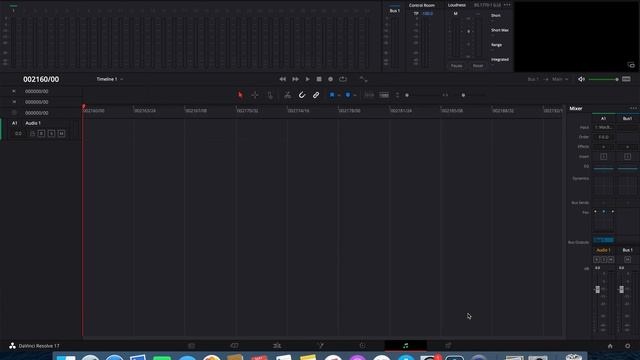
Task: Open the Loudness panel options menu
Action: [507, 5]
